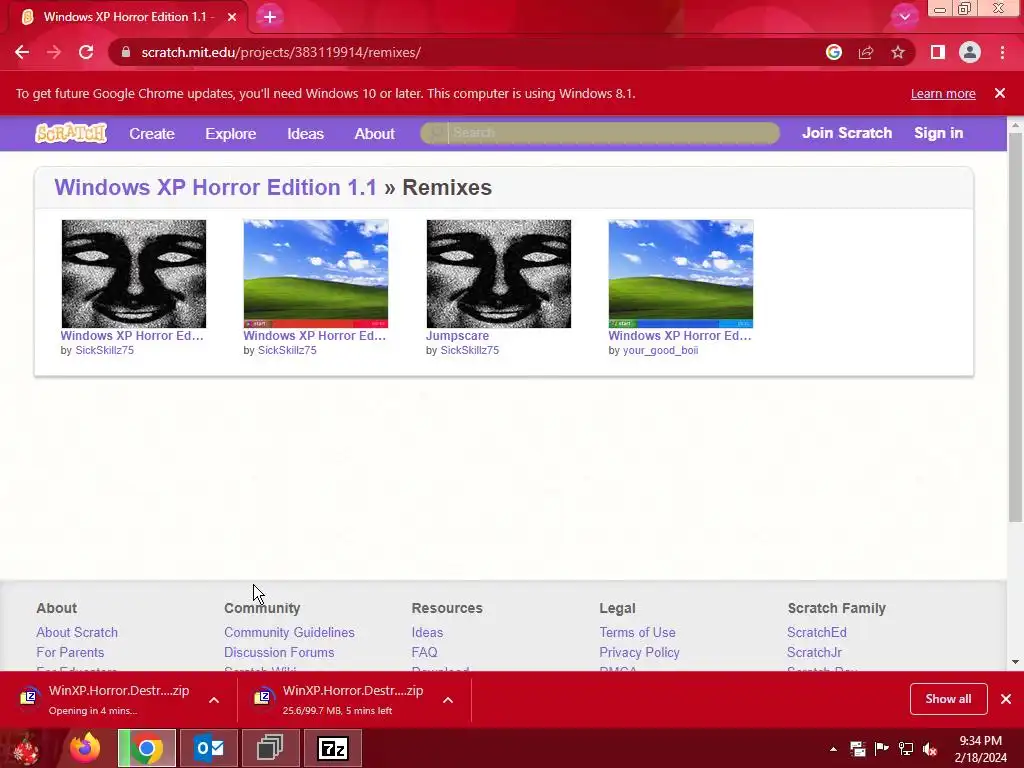Screen dimensions: 1024x768
Task: Open the Explore page
Action: click(231, 134)
